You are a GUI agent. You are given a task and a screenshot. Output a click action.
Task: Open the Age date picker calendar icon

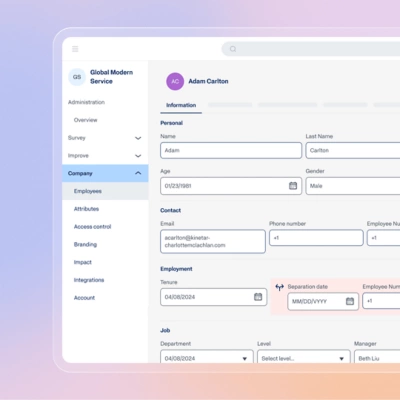pos(293,186)
